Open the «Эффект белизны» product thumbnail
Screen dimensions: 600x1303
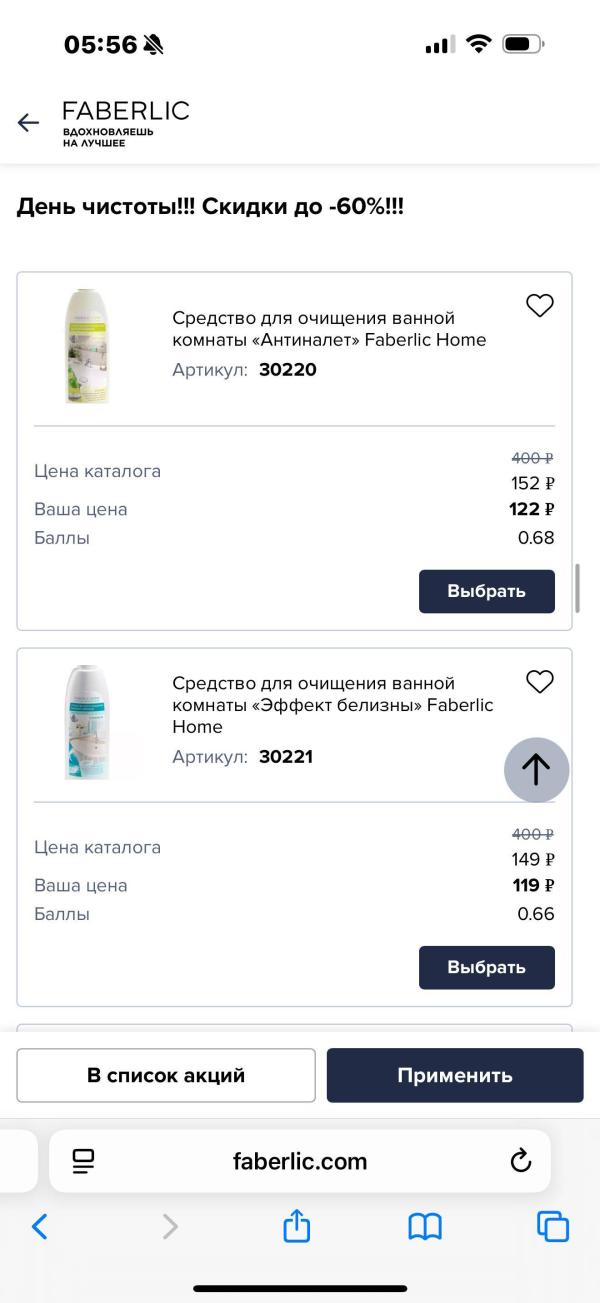click(88, 723)
